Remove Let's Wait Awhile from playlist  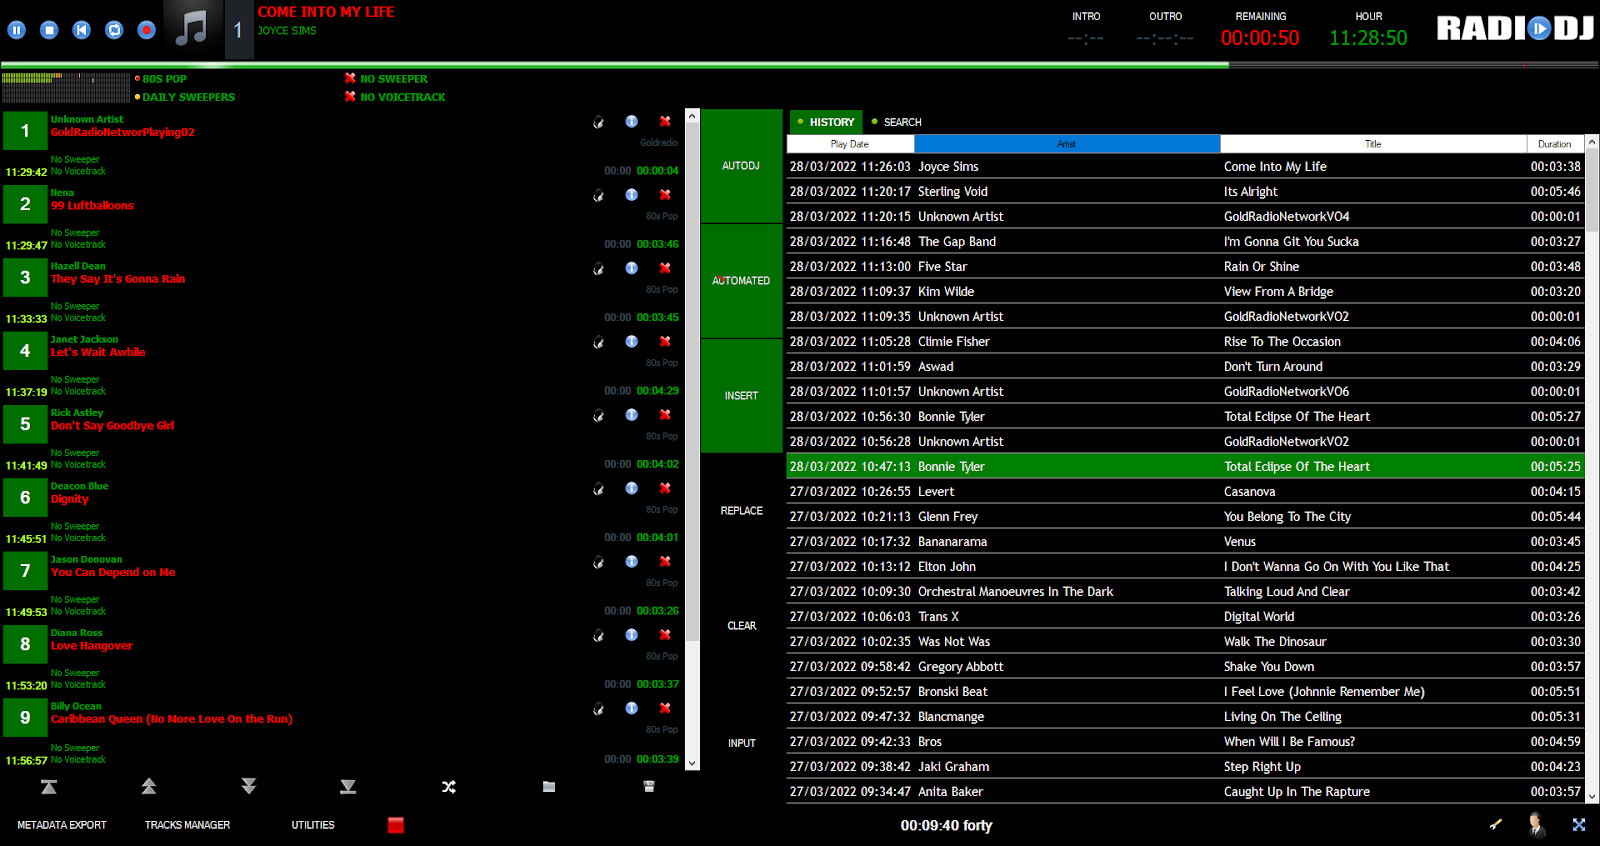pos(665,341)
